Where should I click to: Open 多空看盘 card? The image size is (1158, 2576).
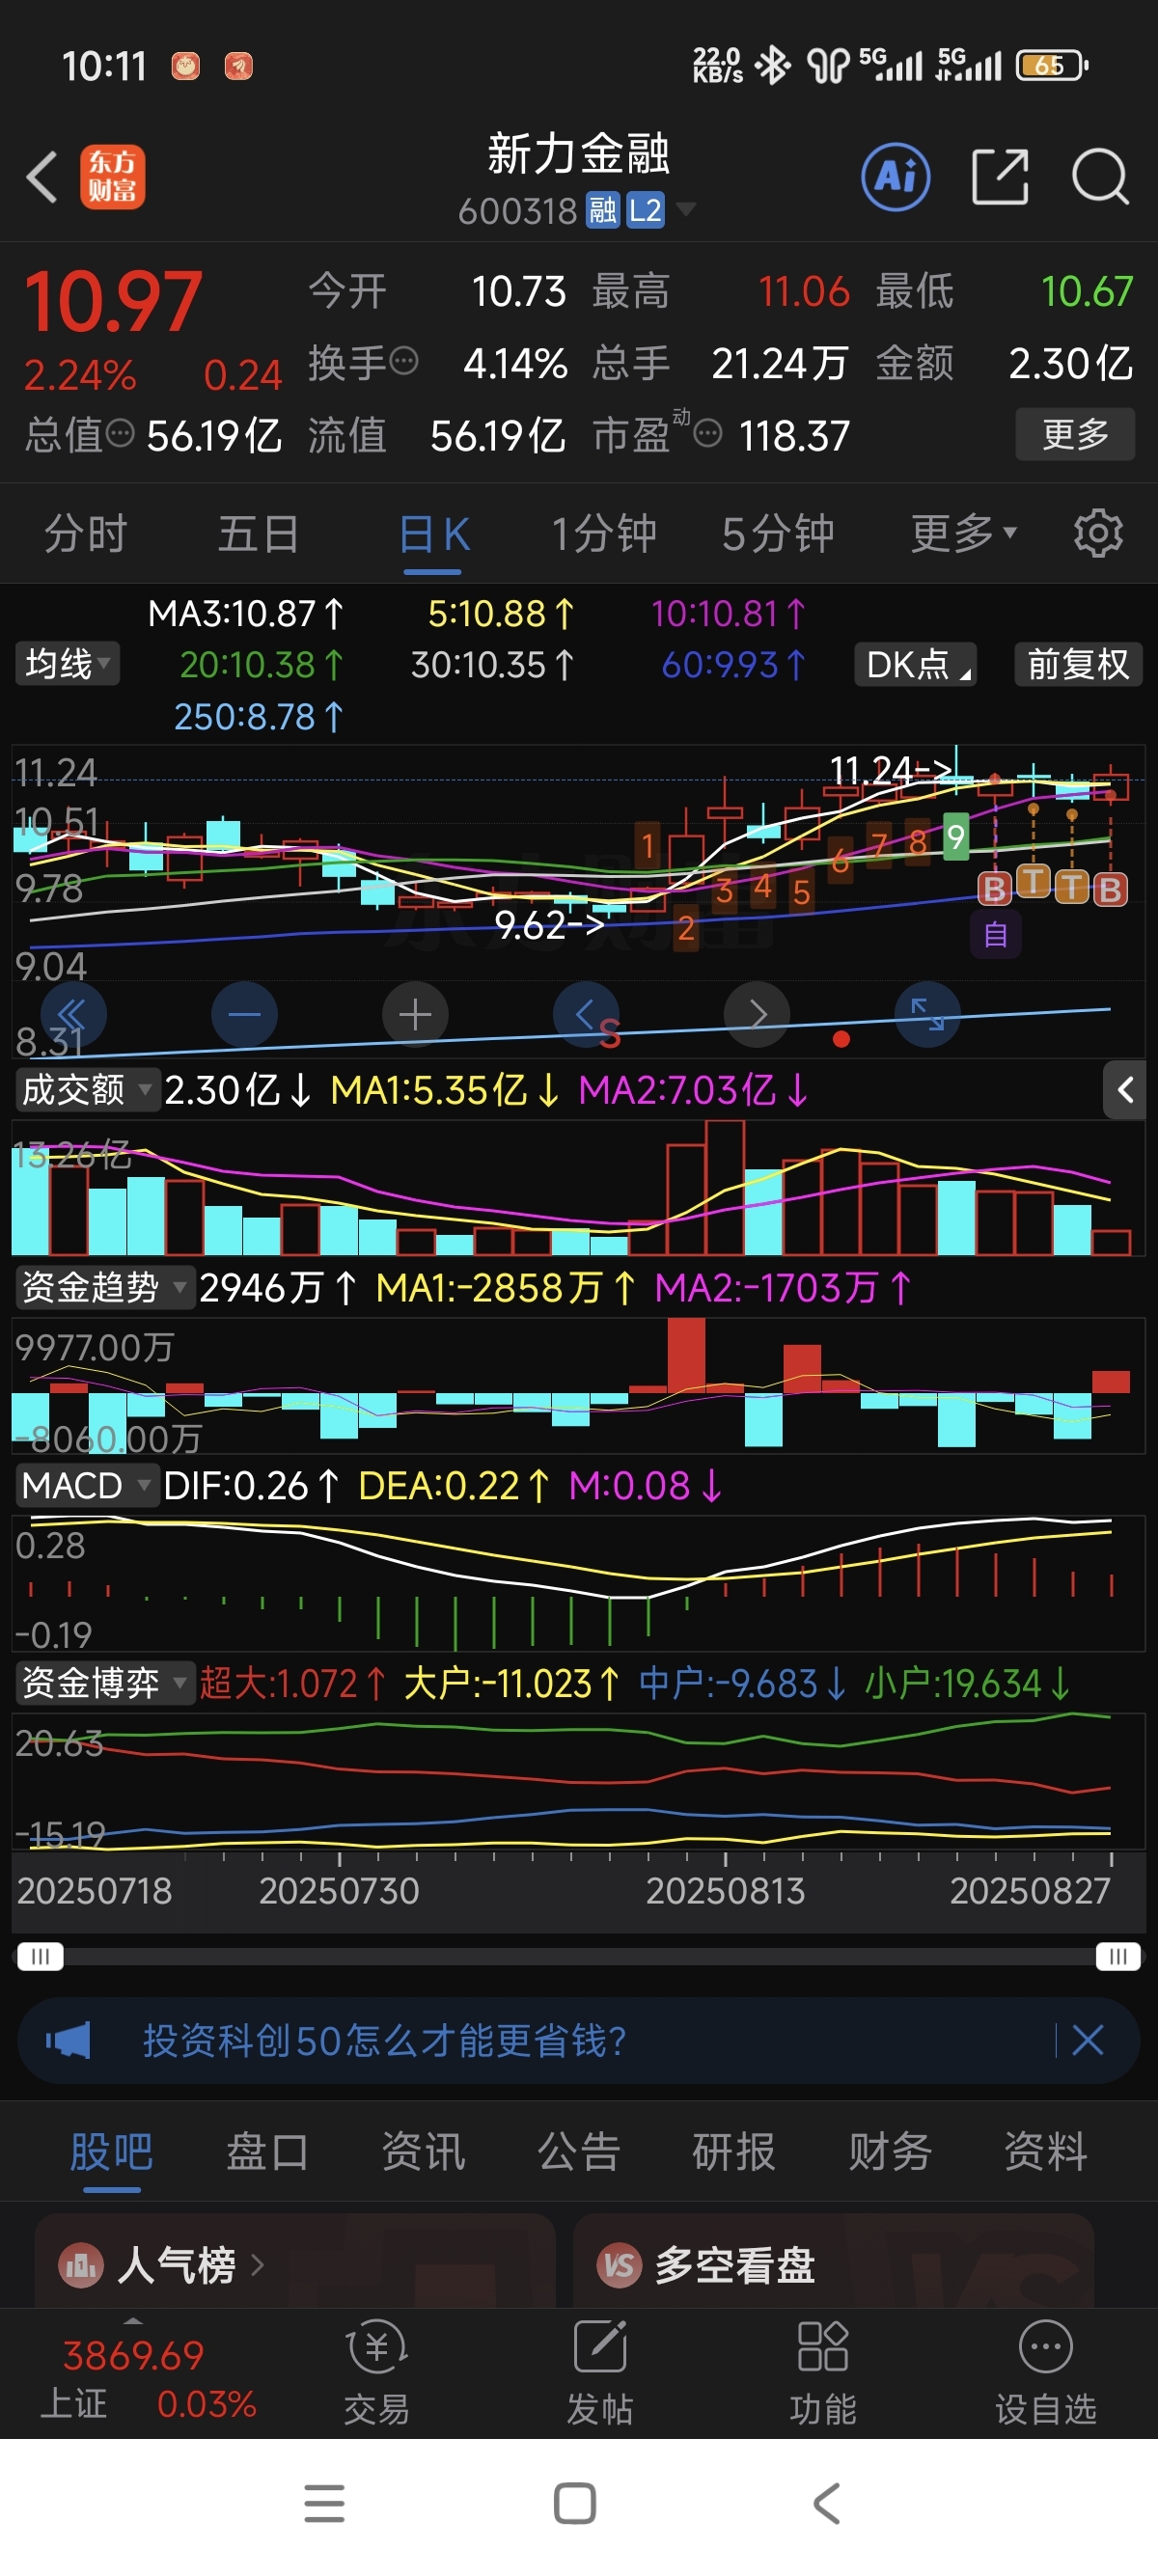point(833,2262)
